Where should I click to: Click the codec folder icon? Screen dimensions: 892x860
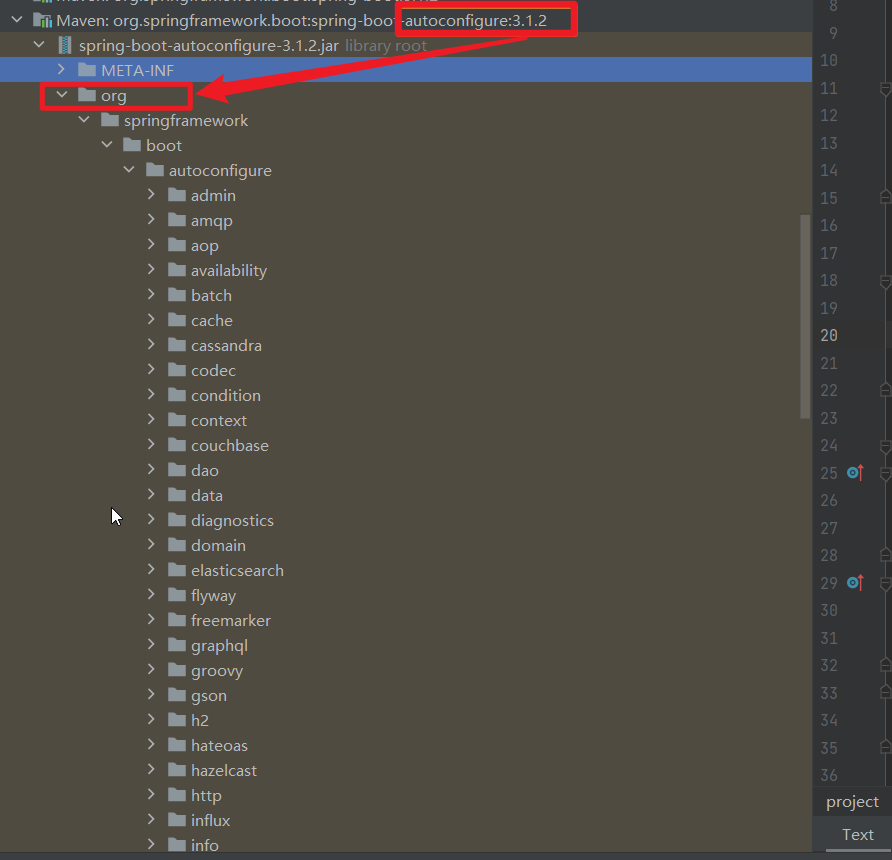pyautogui.click(x=177, y=370)
